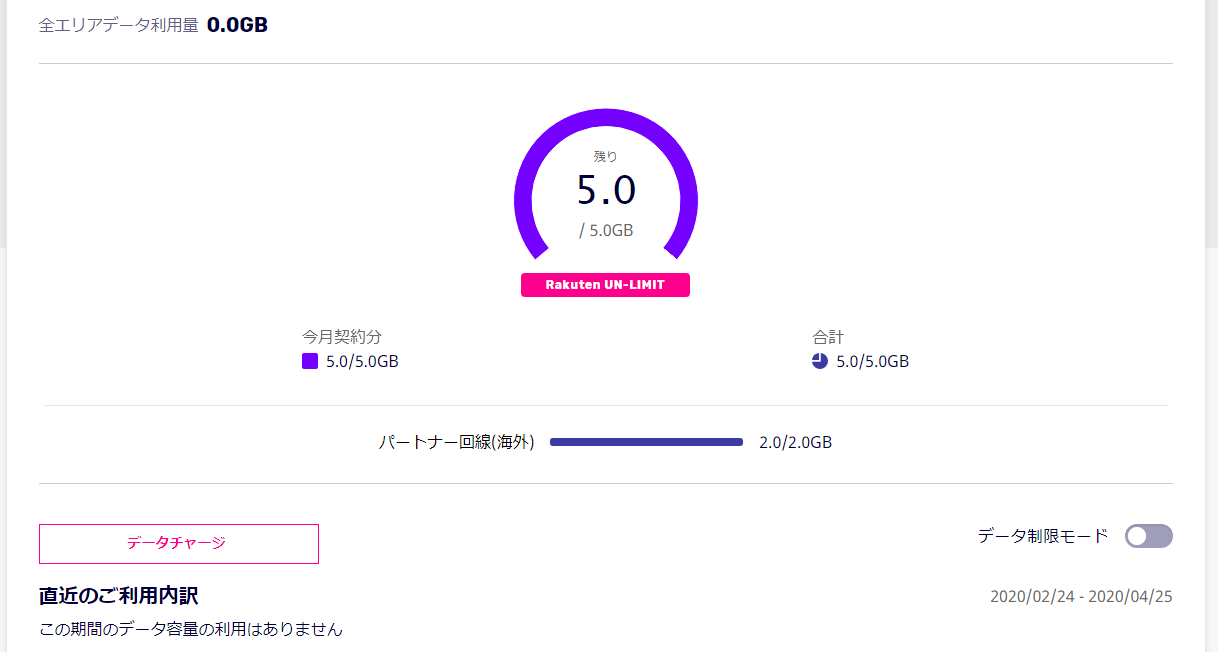
Task: Click the 2.0/2.0GB partner line value
Action: [795, 442]
